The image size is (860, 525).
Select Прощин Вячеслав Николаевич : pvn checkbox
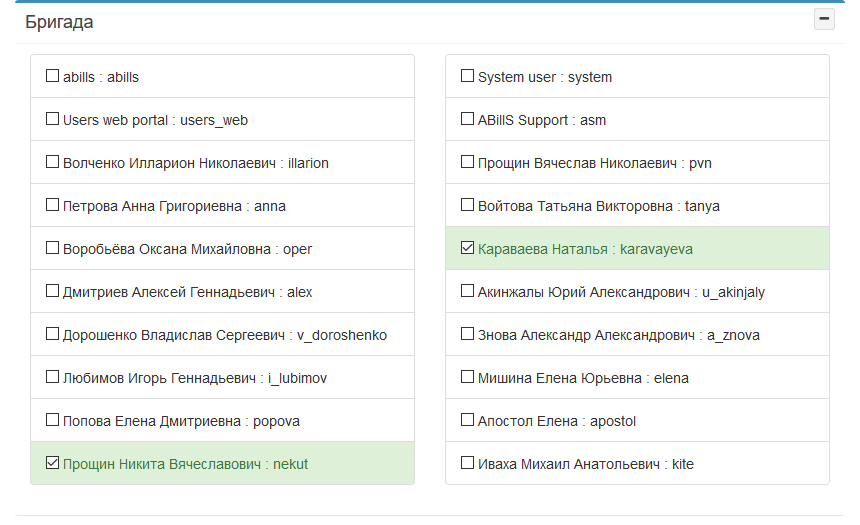click(467, 162)
